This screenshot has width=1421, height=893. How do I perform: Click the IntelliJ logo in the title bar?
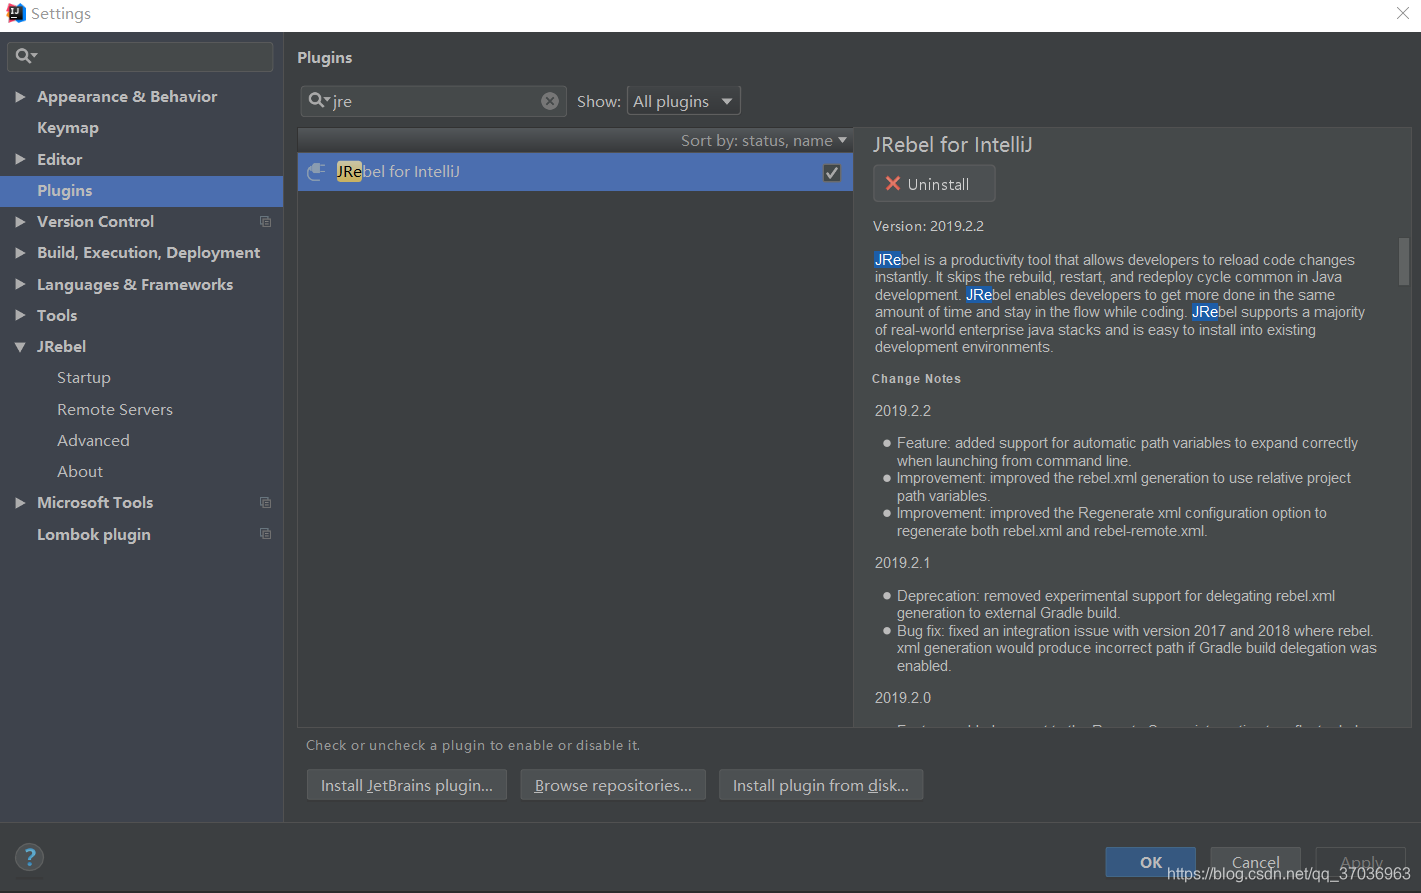[14, 12]
